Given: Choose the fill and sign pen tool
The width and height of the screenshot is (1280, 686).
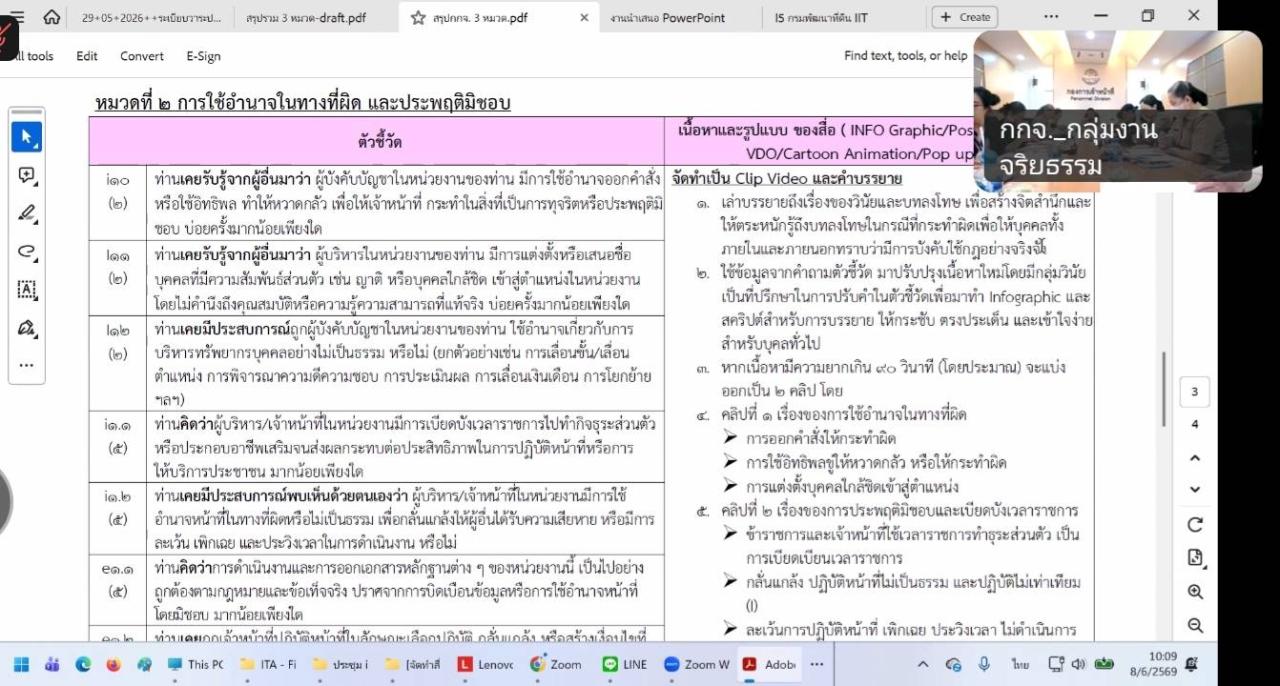Looking at the screenshot, I should [27, 327].
